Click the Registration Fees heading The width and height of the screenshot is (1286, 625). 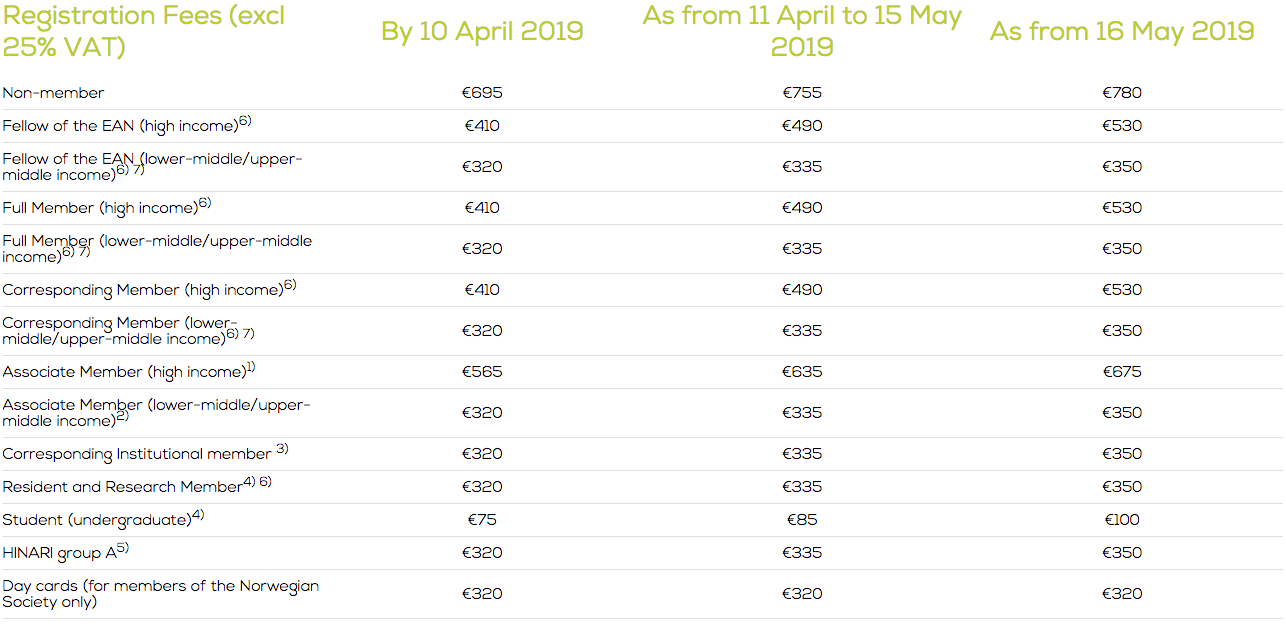(144, 31)
